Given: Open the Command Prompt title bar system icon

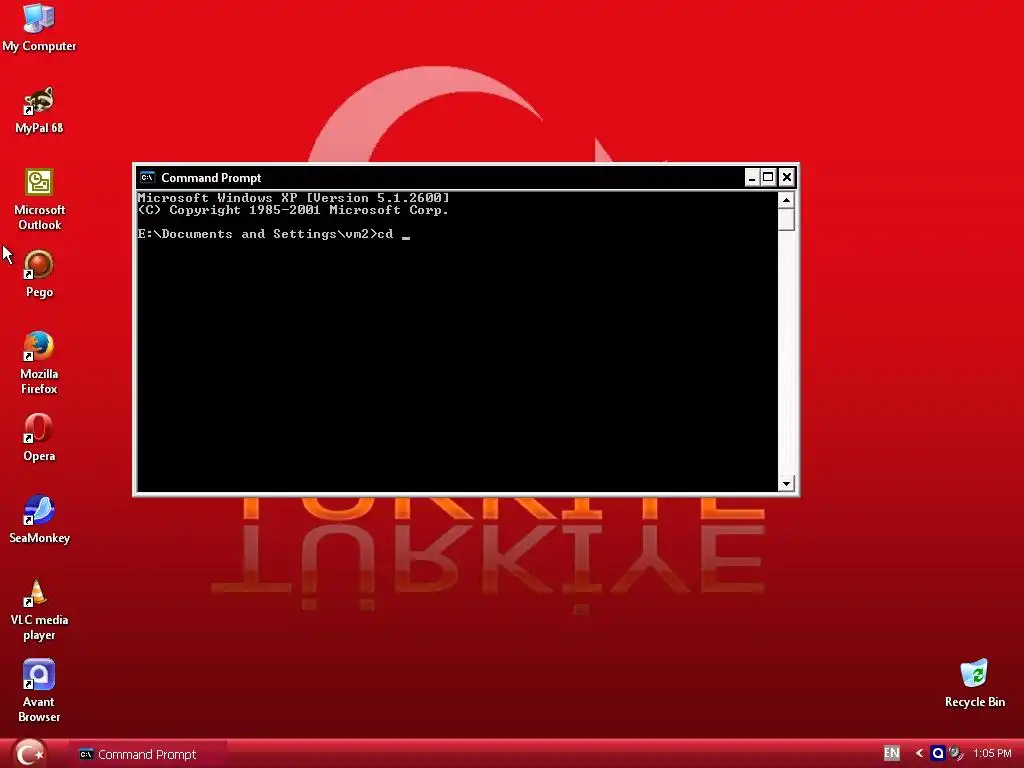Looking at the screenshot, I should 147,178.
